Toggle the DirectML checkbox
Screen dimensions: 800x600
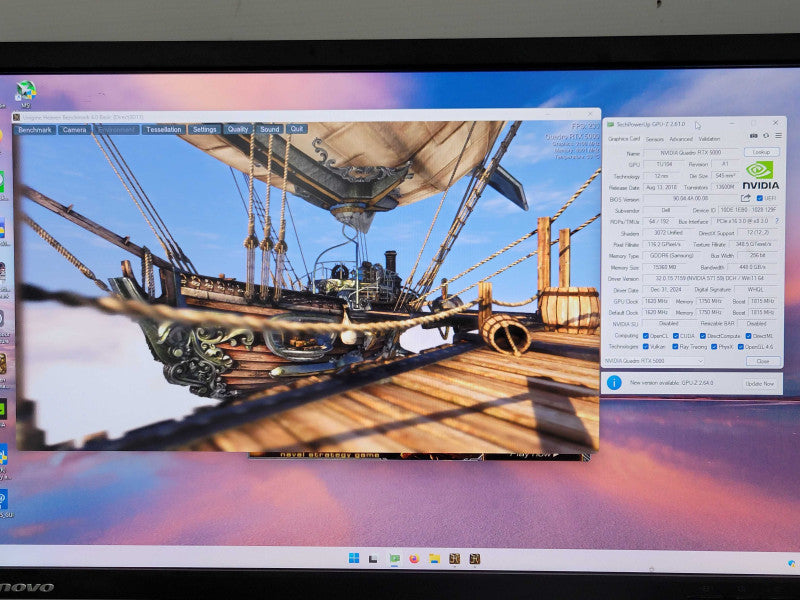pyautogui.click(x=748, y=336)
